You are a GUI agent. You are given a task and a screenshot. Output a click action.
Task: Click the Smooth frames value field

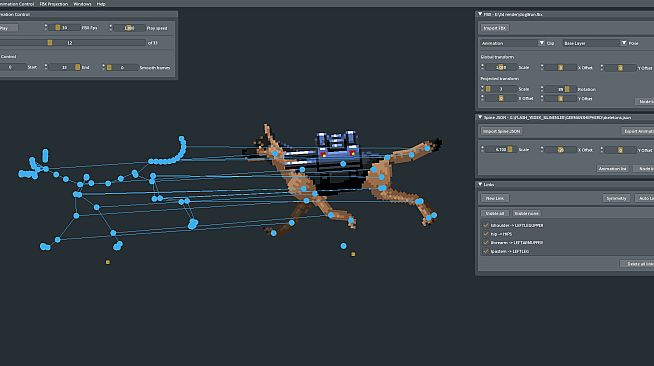pyautogui.click(x=122, y=67)
